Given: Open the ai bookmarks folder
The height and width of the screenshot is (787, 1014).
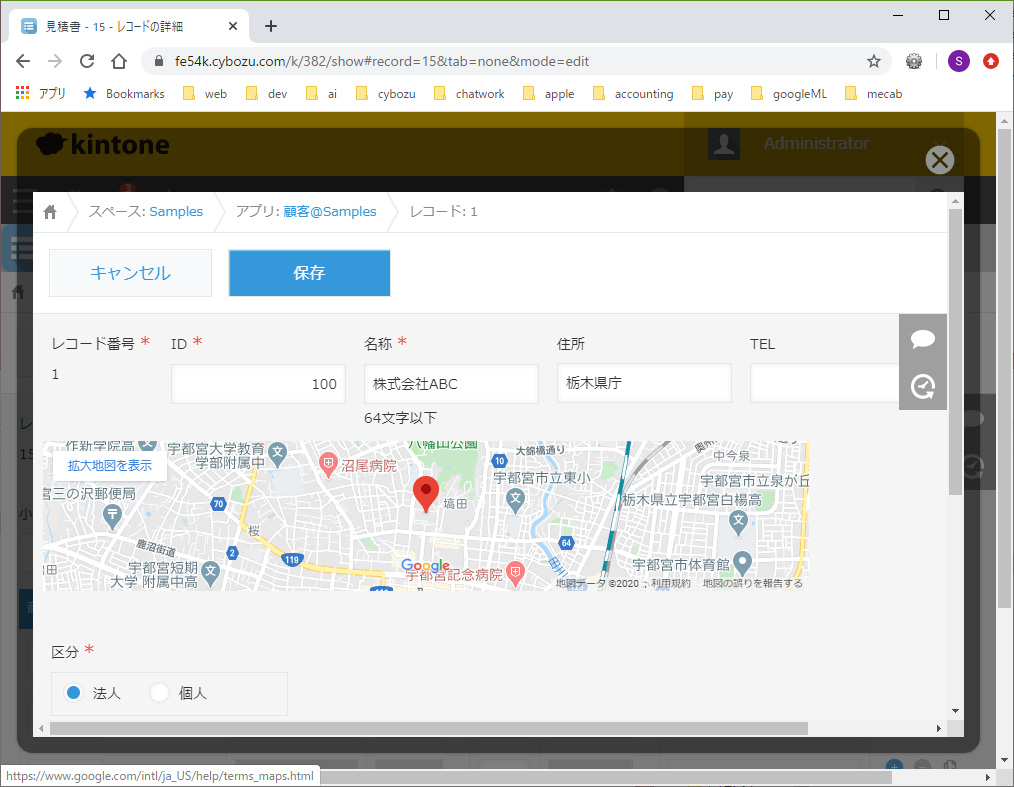Looking at the screenshot, I should tap(322, 94).
